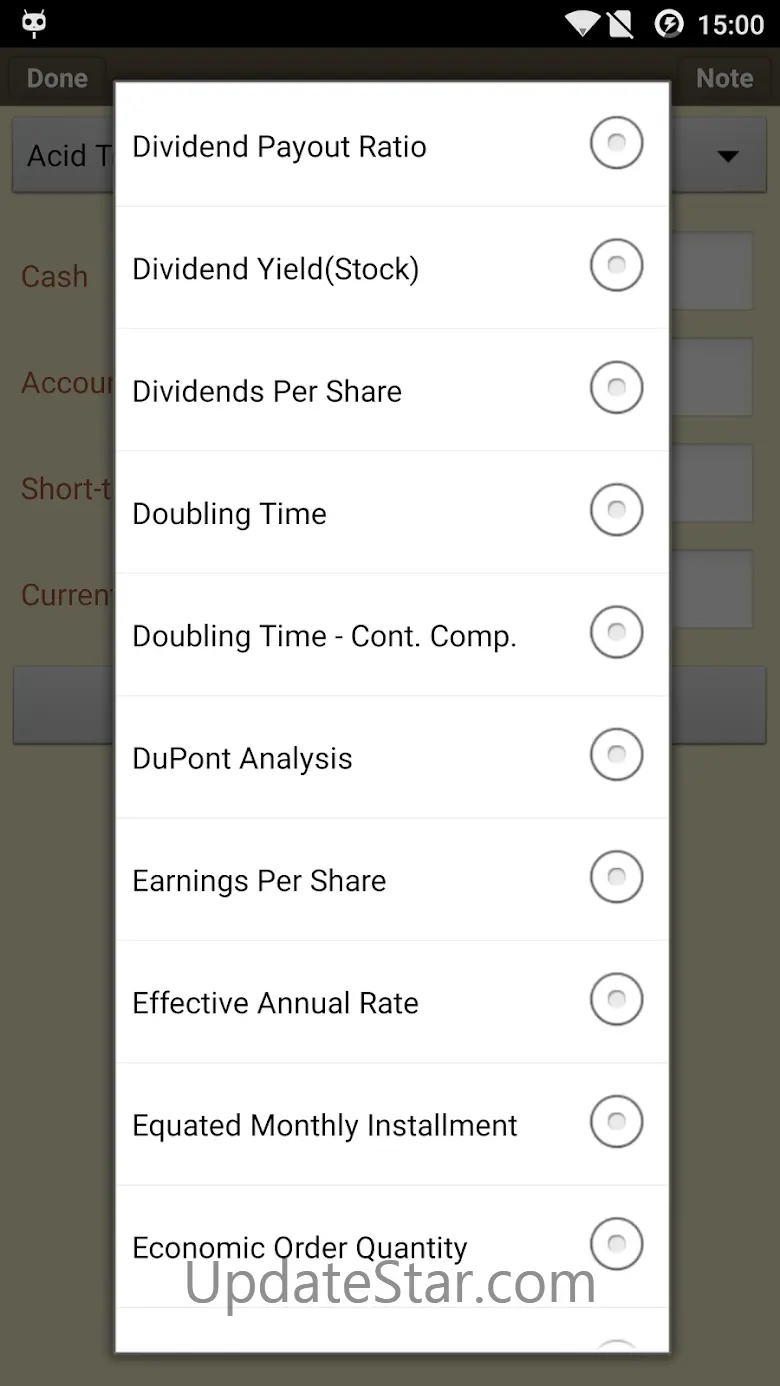Image resolution: width=780 pixels, height=1386 pixels.
Task: Tap the Earnings Per Share list entry text
Action: 259,881
